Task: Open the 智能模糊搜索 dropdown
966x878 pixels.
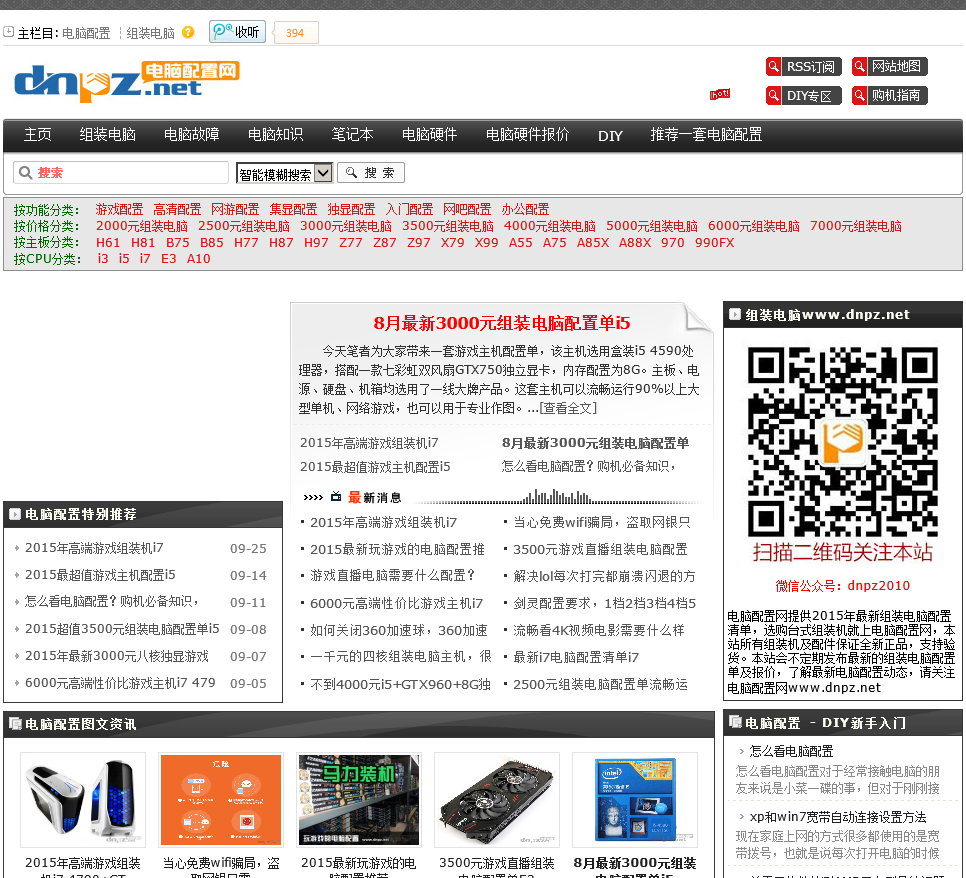Action: coord(285,173)
